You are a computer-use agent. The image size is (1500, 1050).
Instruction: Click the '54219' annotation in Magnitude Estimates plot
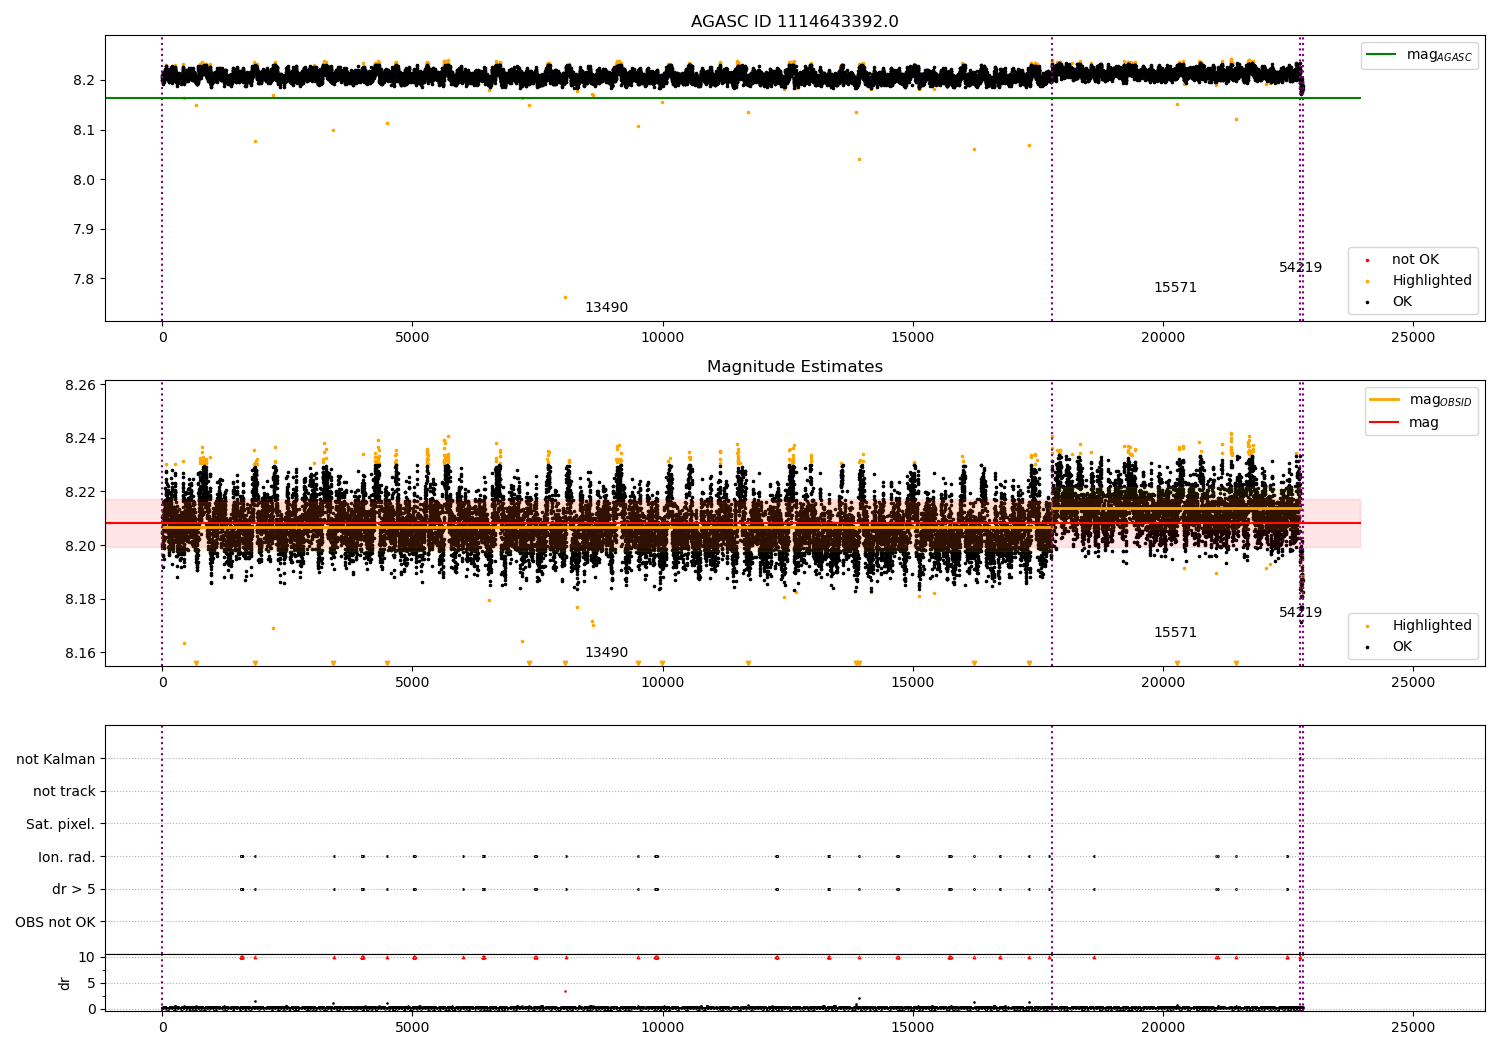click(x=1300, y=613)
